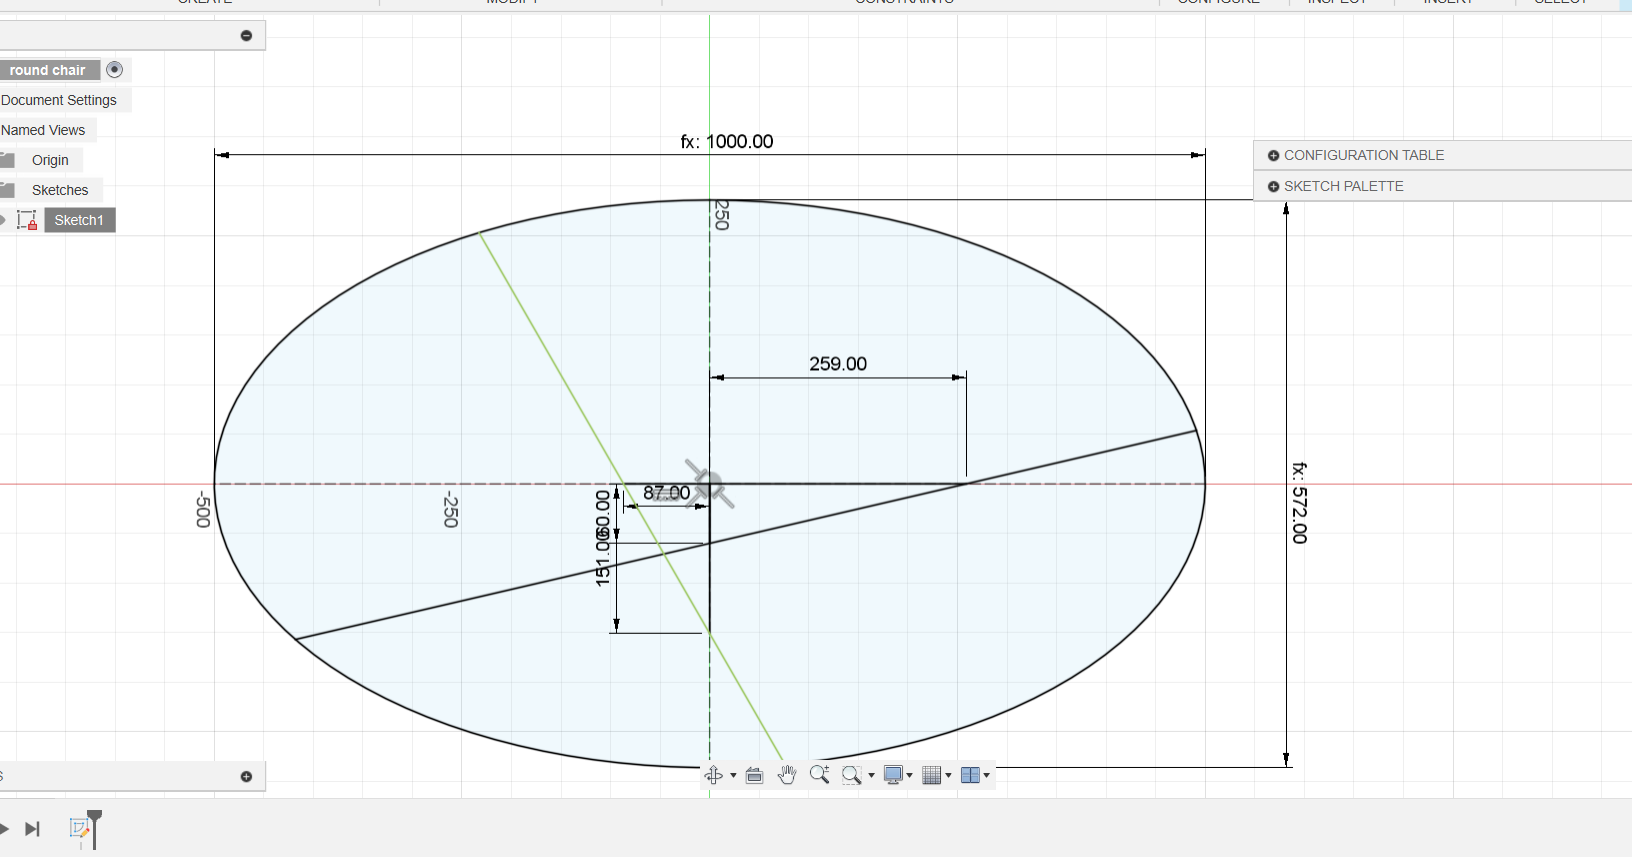Viewport: 1632px width, 857px height.
Task: Click the Zoom Window tool icon
Action: (x=852, y=775)
